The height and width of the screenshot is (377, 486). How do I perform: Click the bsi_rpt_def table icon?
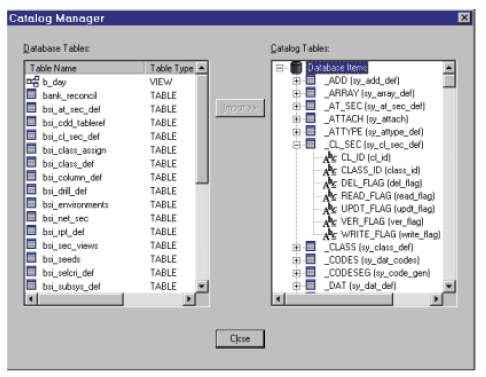click(31, 231)
